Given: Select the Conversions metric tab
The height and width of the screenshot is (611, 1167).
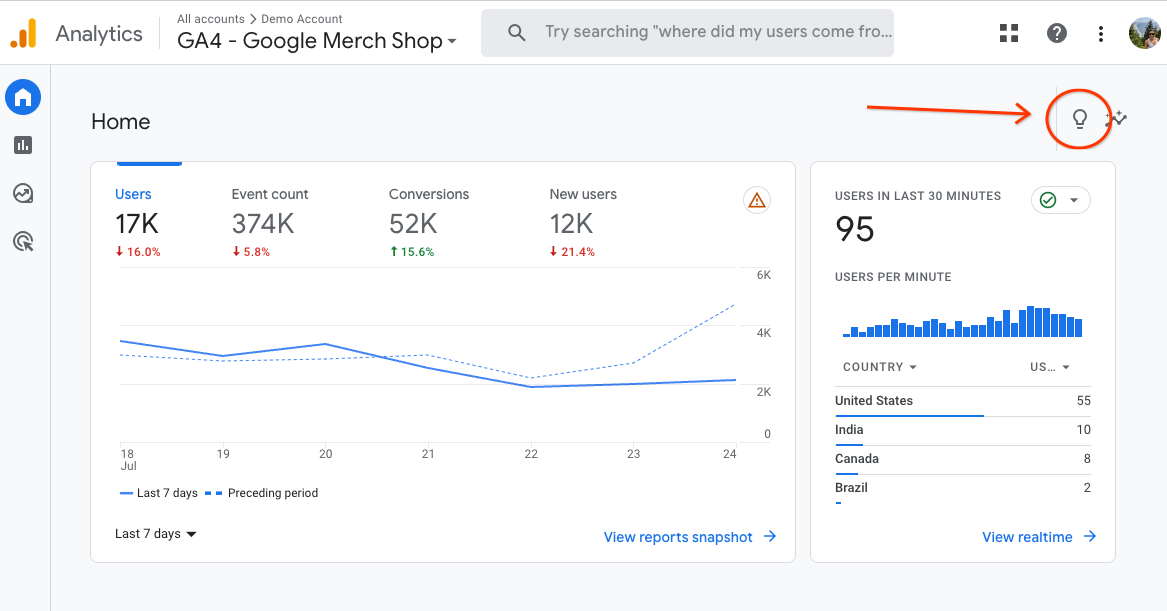Looking at the screenshot, I should tap(428, 222).
